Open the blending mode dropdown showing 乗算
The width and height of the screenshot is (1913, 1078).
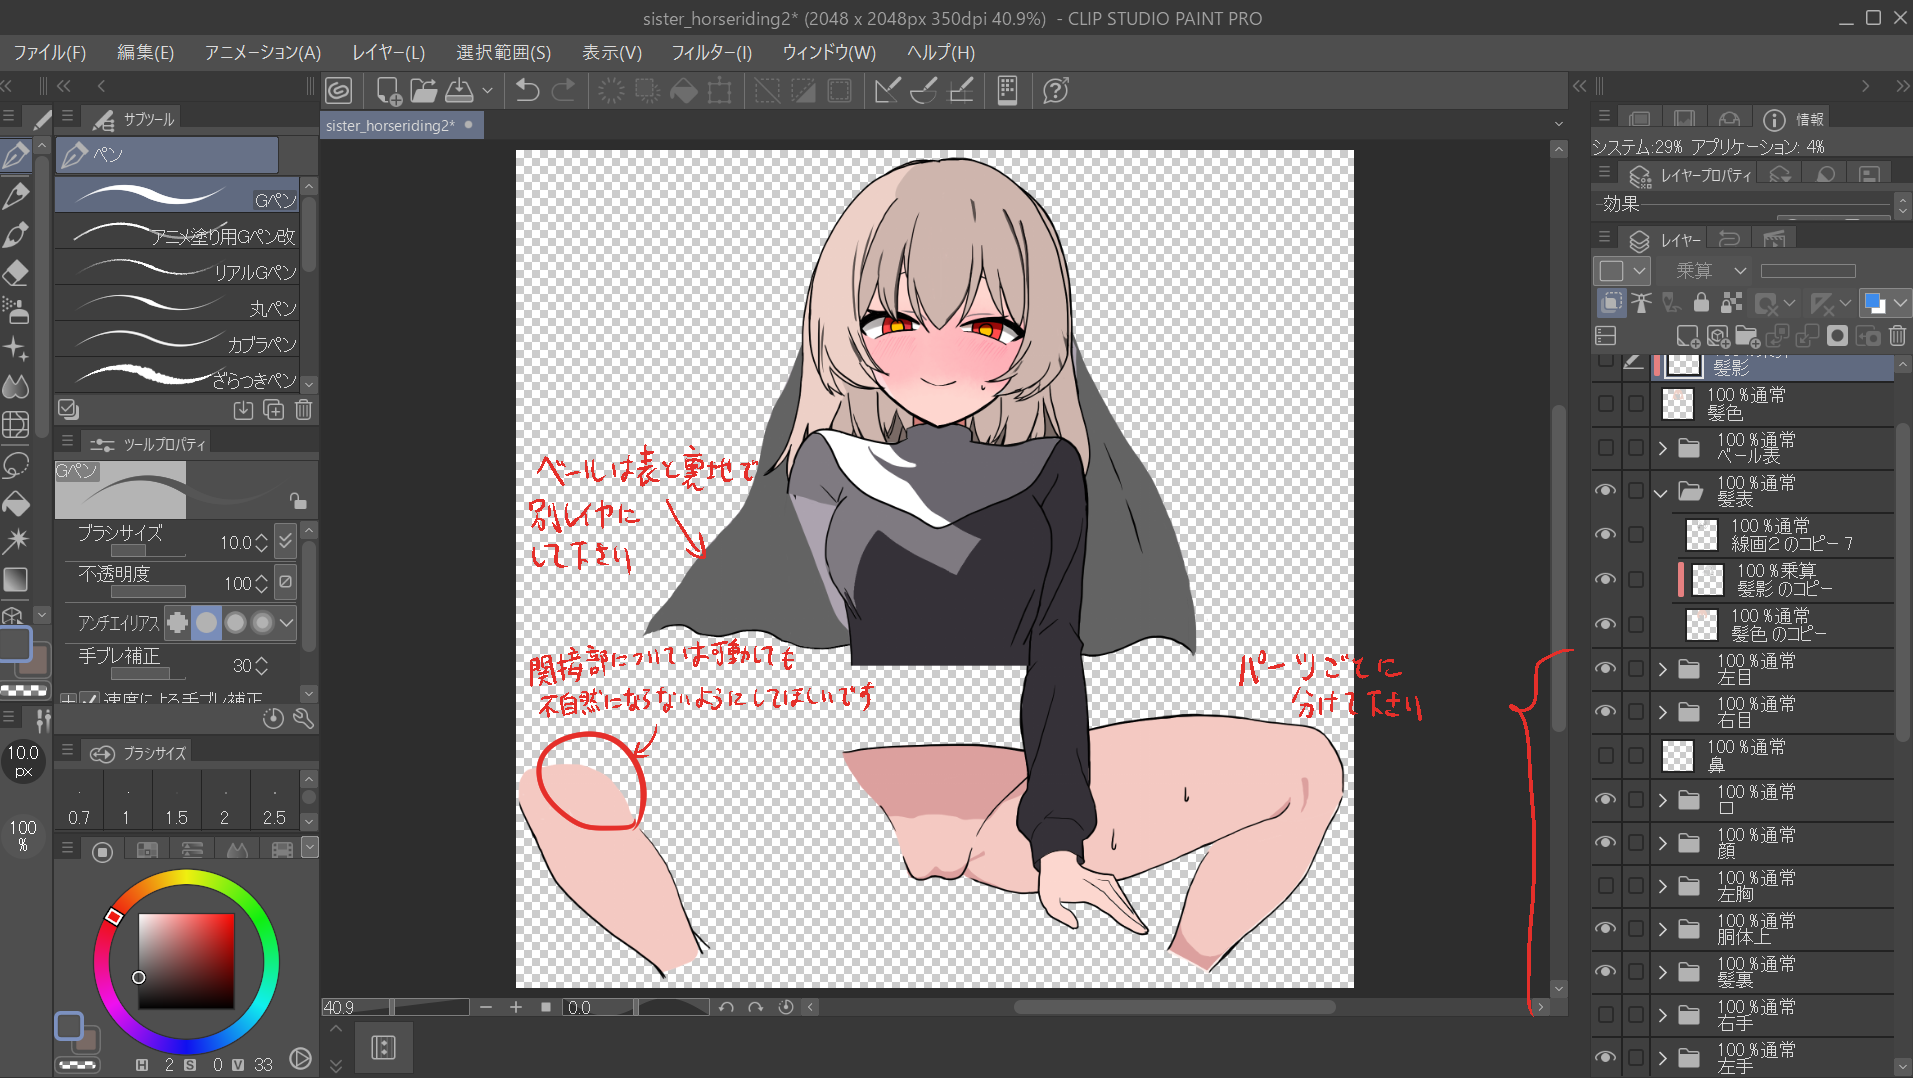pyautogui.click(x=1710, y=271)
